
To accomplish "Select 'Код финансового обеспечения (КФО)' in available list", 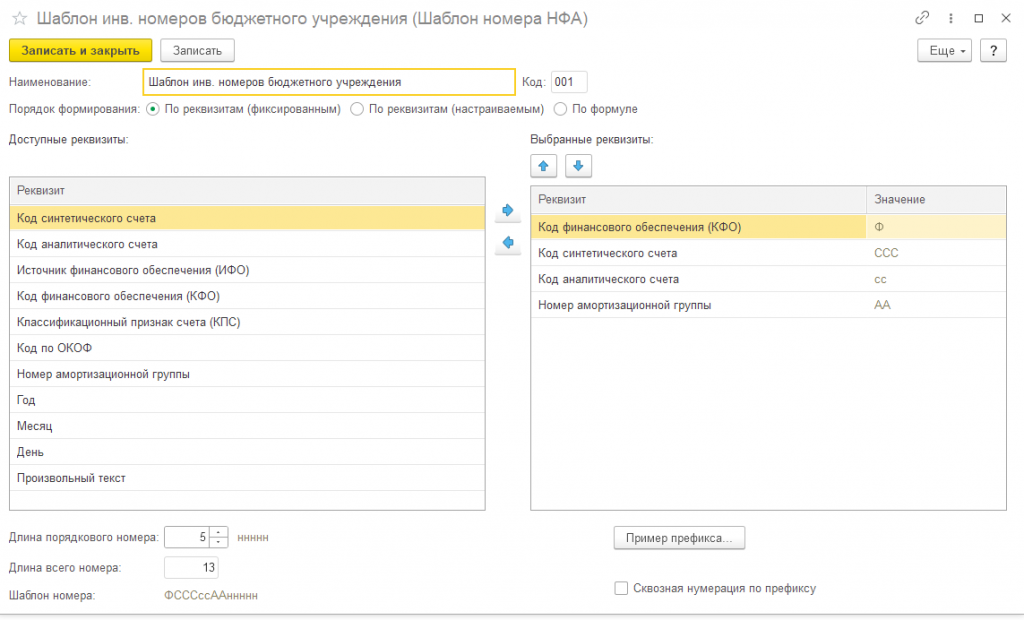I will point(247,296).
